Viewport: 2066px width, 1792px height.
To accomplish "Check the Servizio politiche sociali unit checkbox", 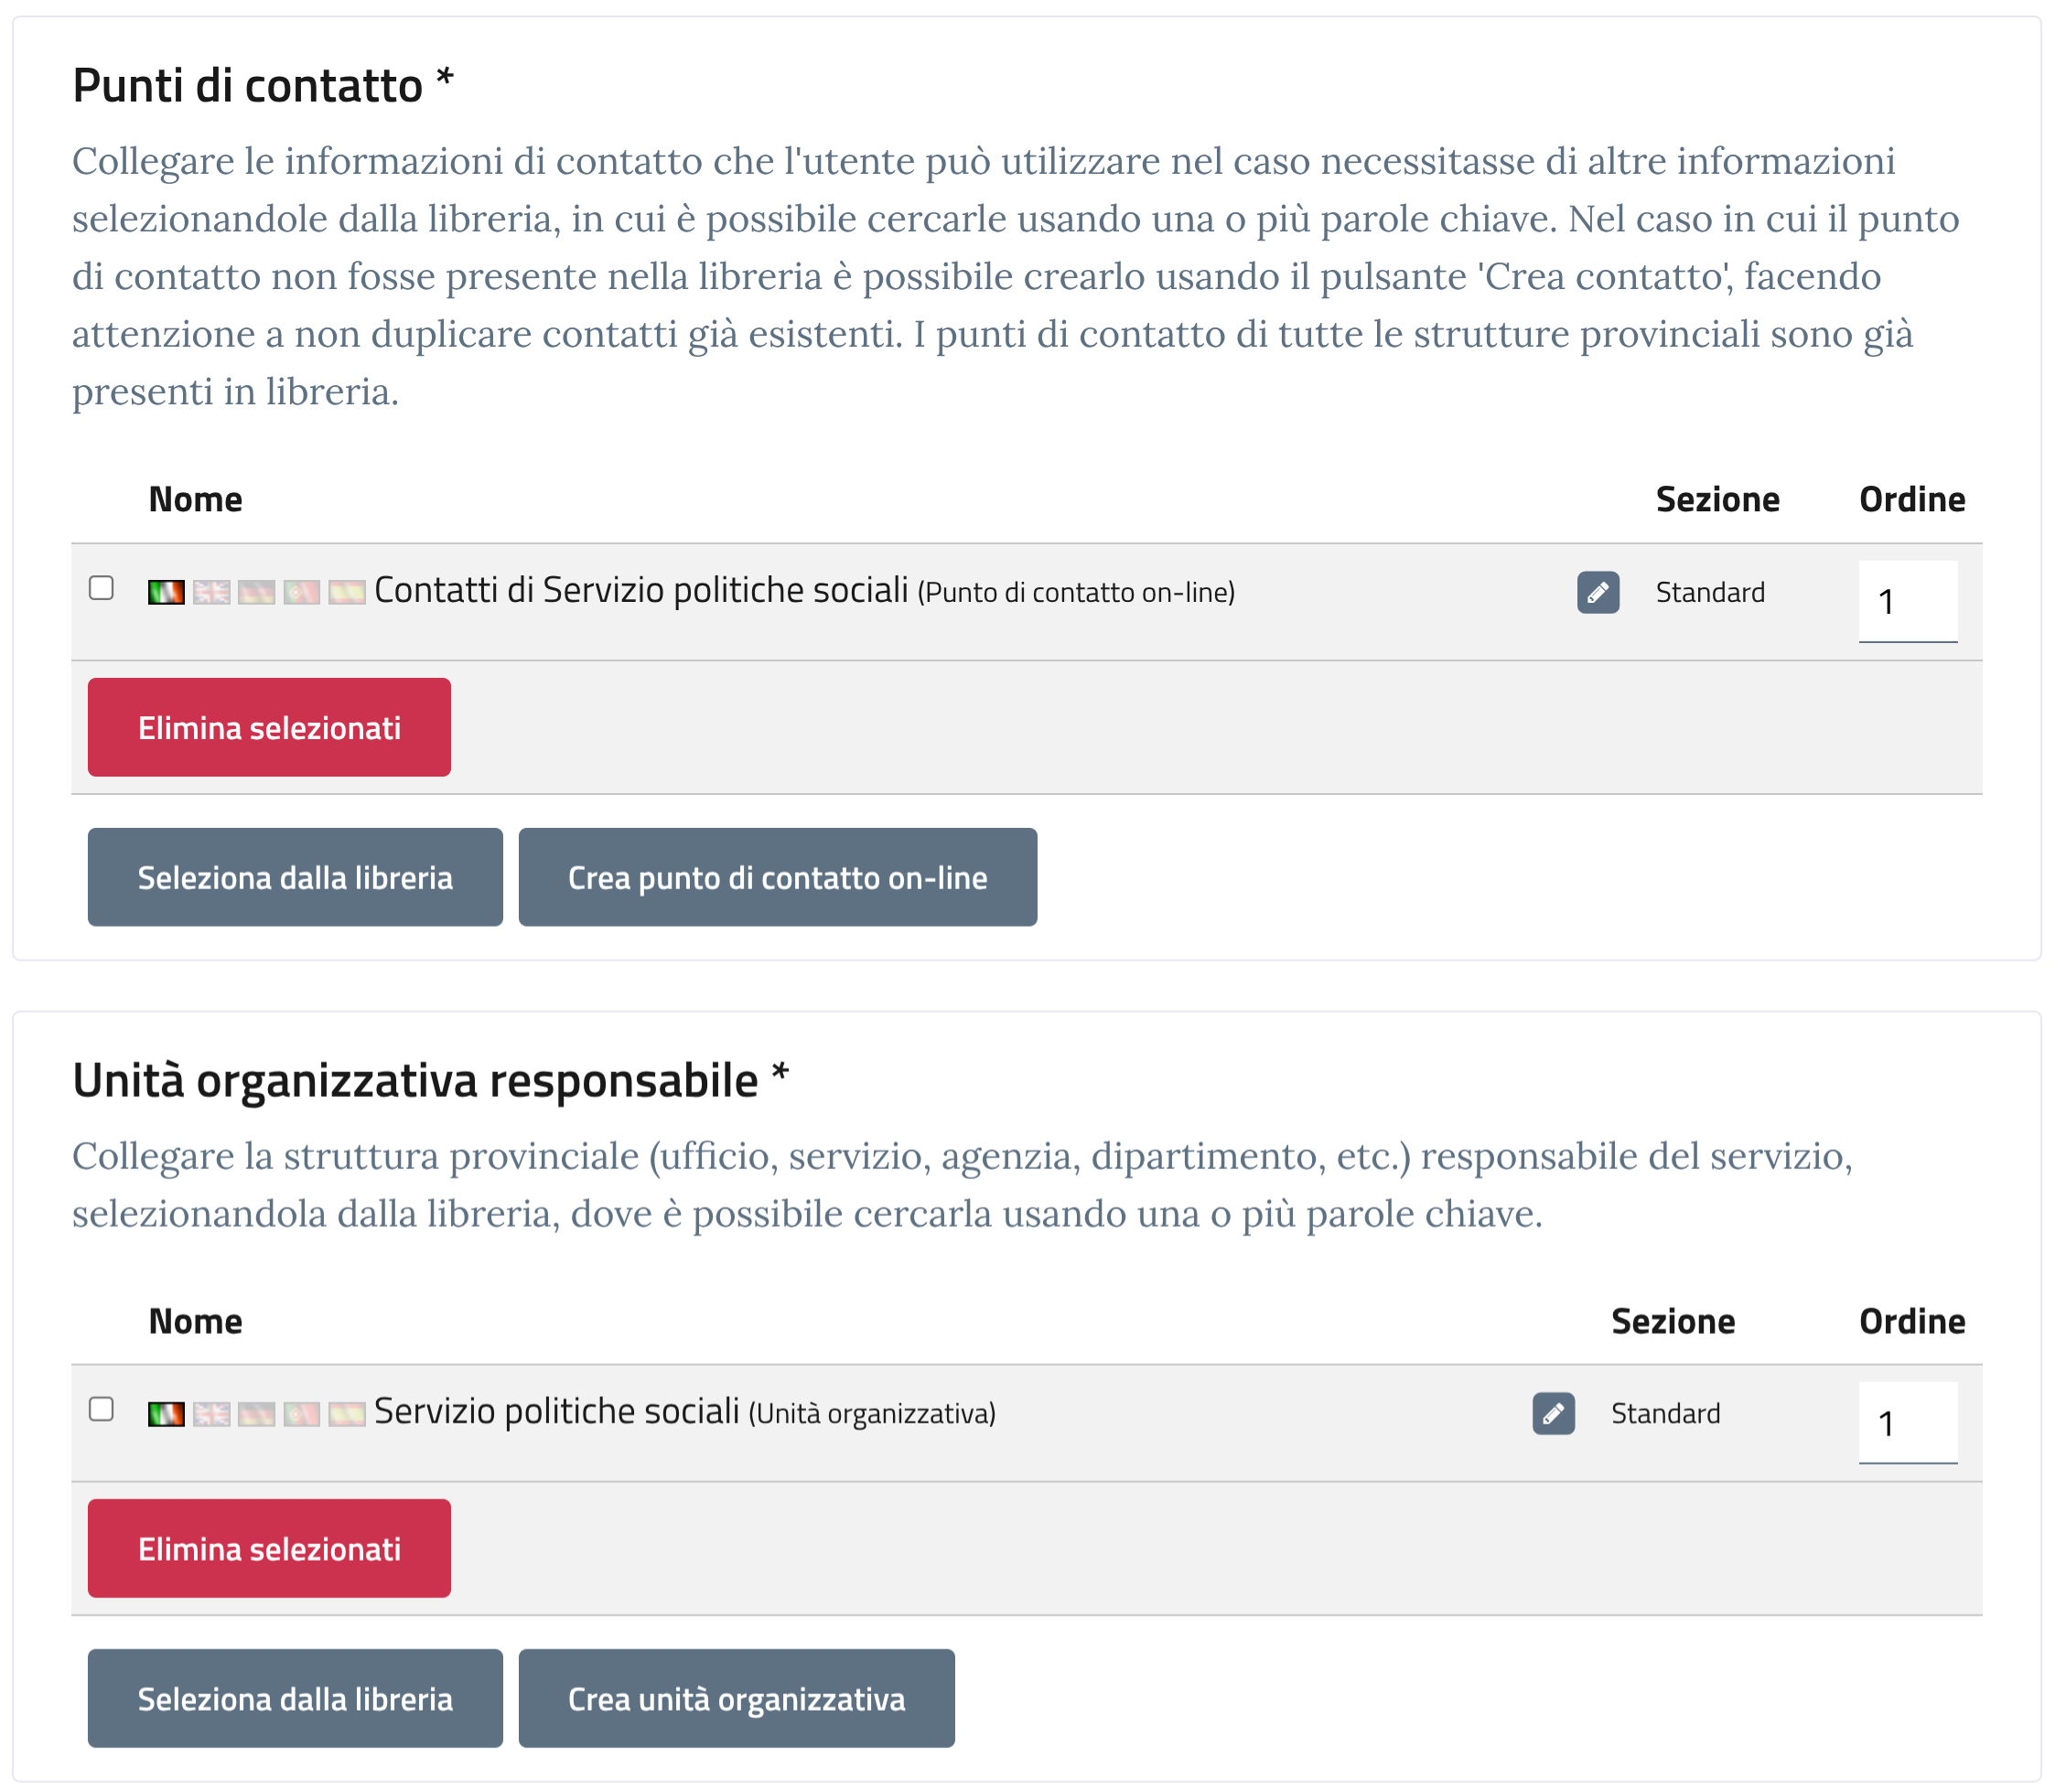I will tap(101, 1409).
